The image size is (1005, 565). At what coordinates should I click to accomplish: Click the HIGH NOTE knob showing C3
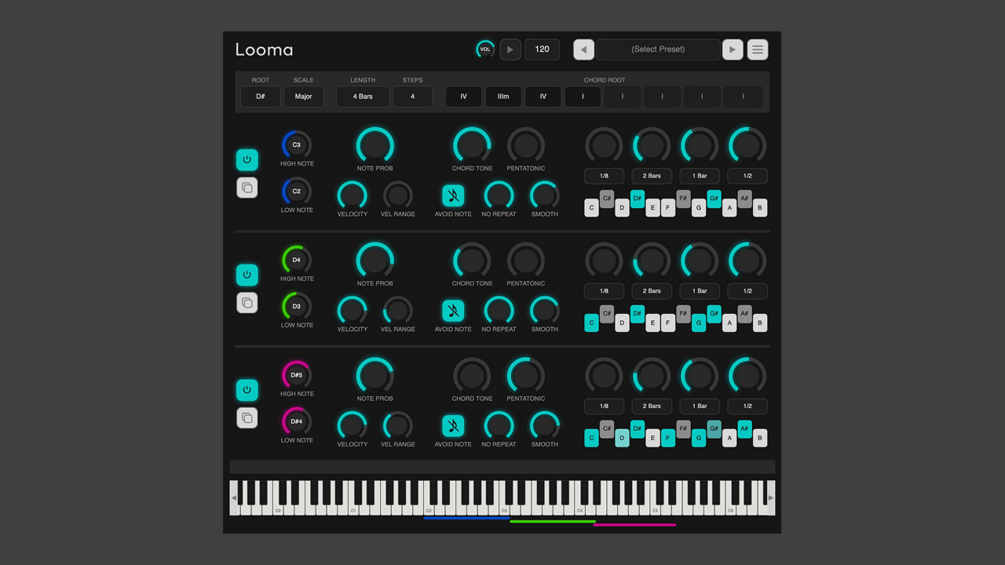coord(297,145)
